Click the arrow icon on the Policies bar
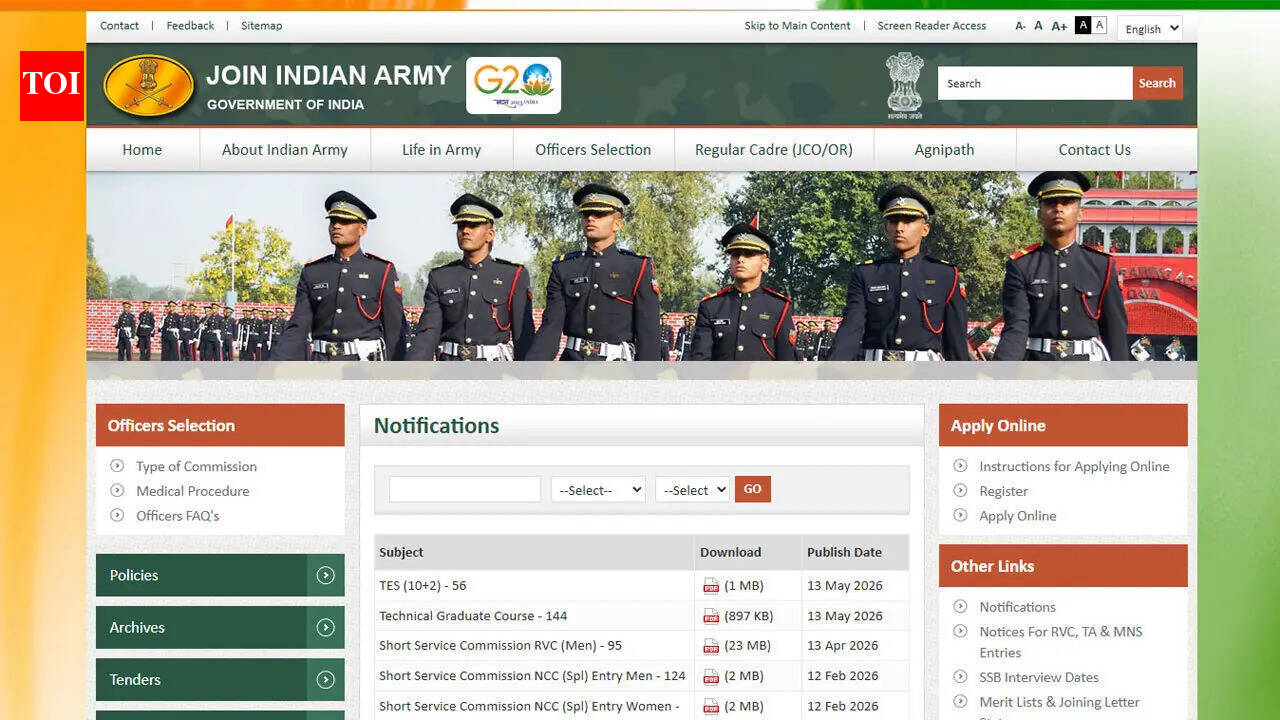Viewport: 1280px width, 720px height. point(325,575)
